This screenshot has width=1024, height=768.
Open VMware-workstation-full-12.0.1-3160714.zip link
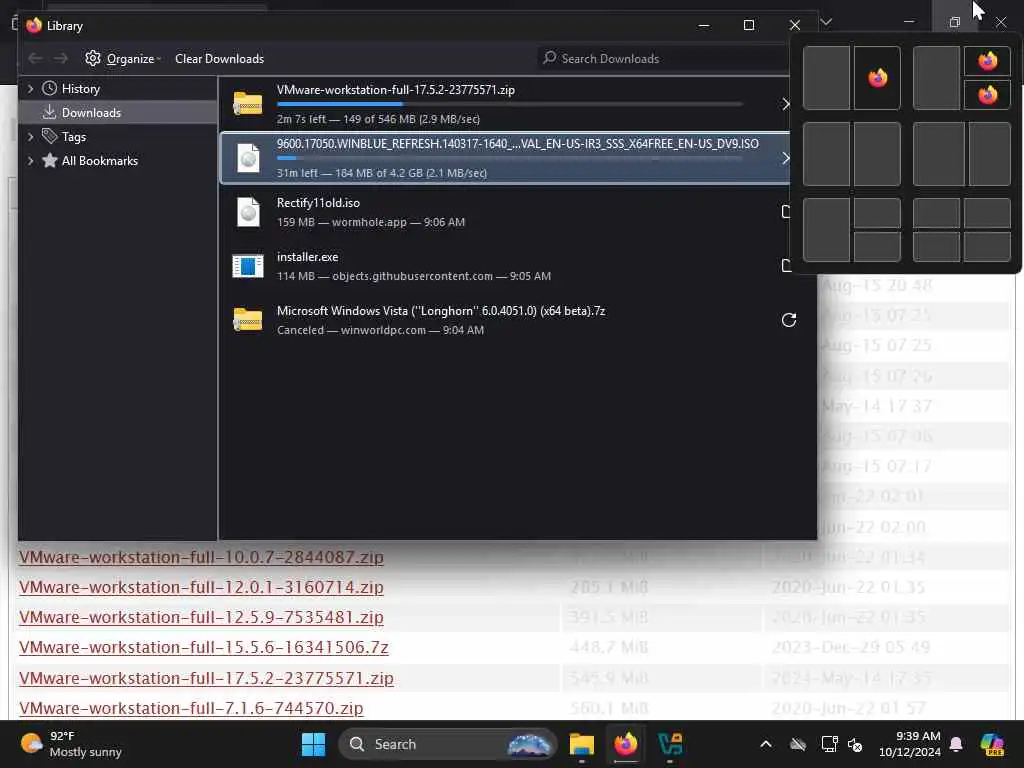click(201, 587)
